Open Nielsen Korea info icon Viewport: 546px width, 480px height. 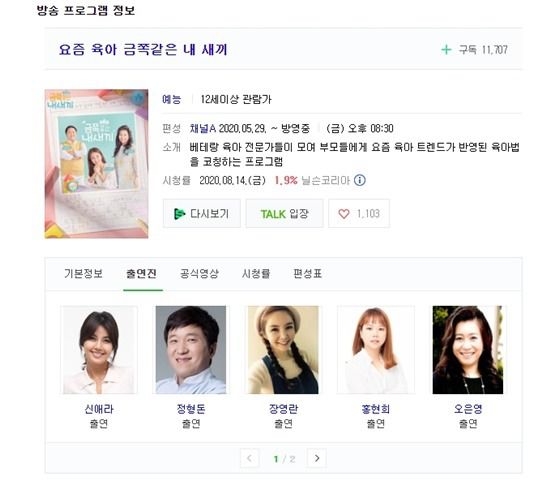point(360,180)
